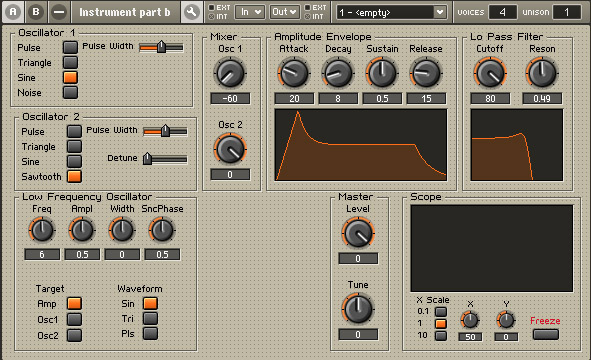Select Sin LFO waveform
Screen dimensions: 591x360
coord(150,303)
